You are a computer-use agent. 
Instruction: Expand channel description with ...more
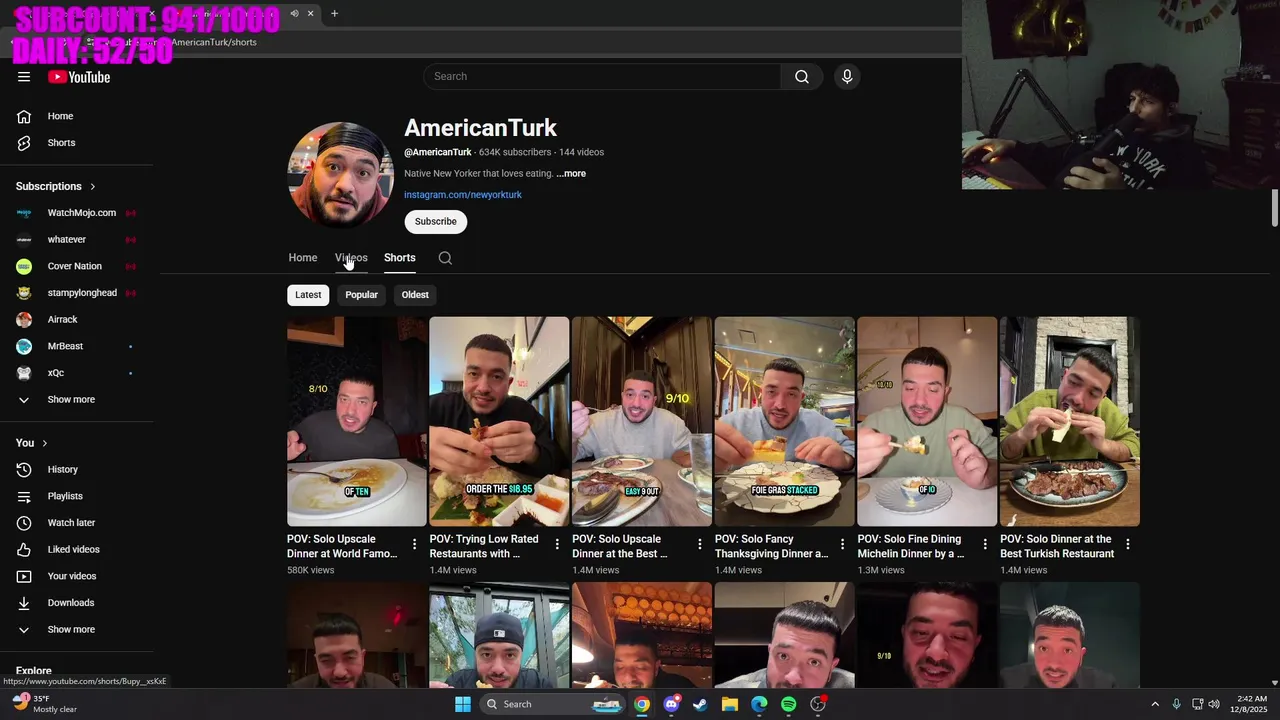(571, 174)
